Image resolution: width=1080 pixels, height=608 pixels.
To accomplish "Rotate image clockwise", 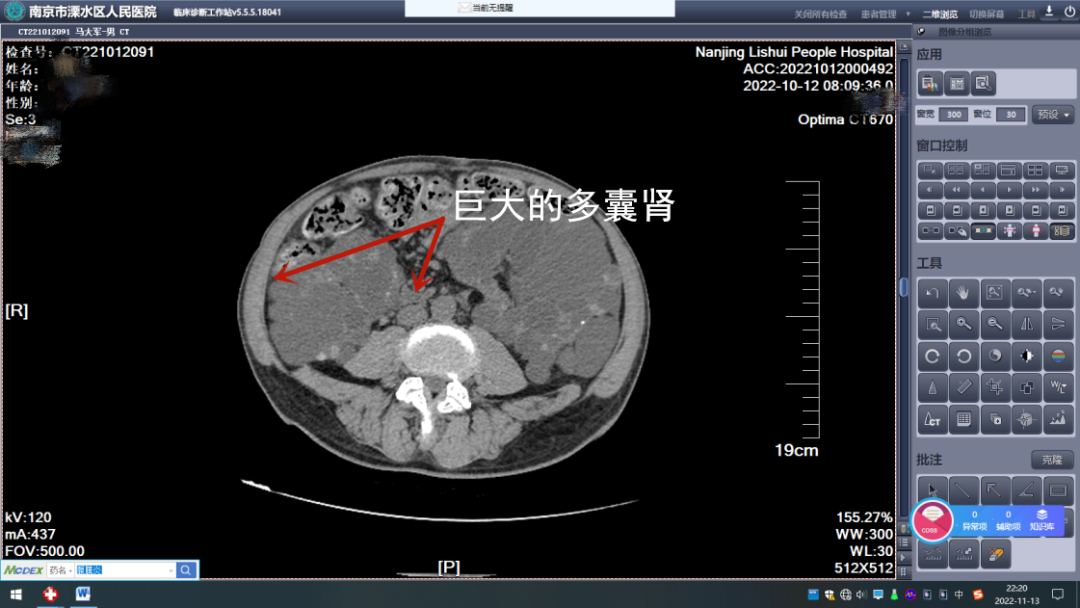I will (x=932, y=356).
